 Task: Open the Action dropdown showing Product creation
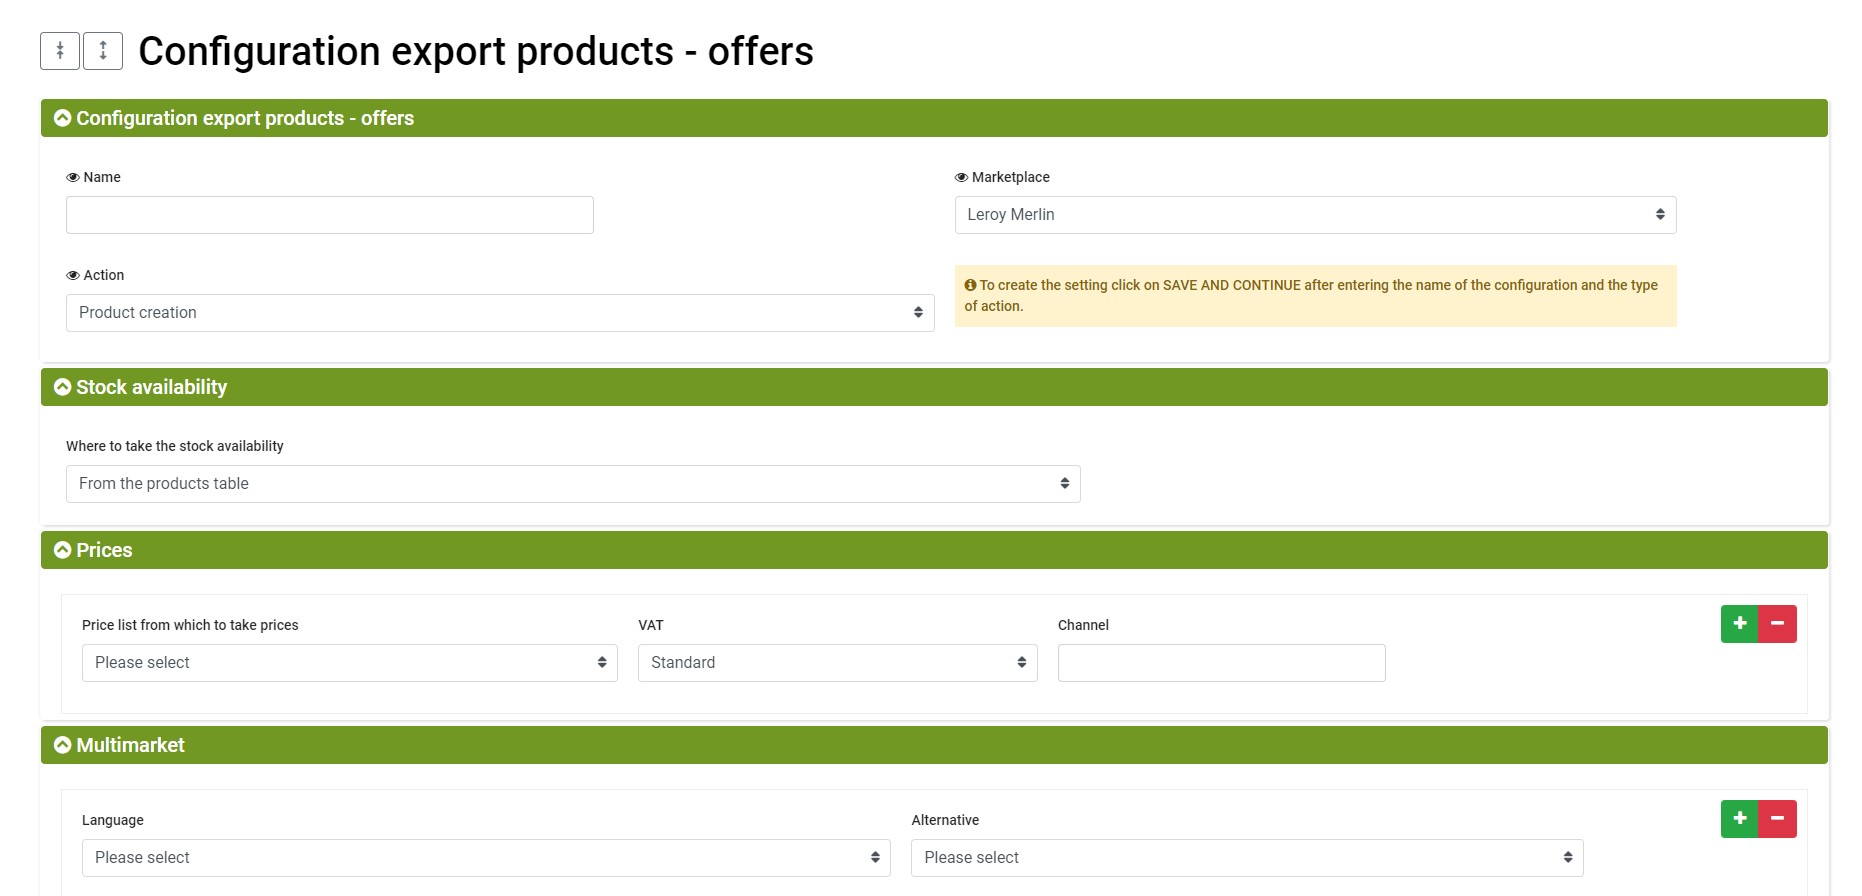[x=500, y=313]
